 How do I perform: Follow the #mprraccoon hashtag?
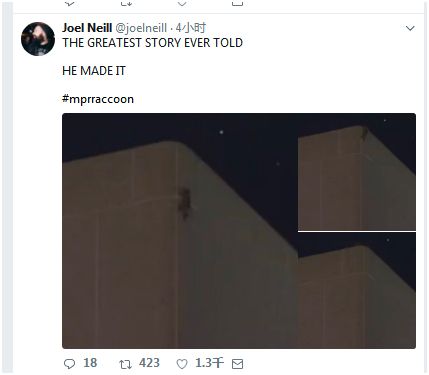(98, 99)
